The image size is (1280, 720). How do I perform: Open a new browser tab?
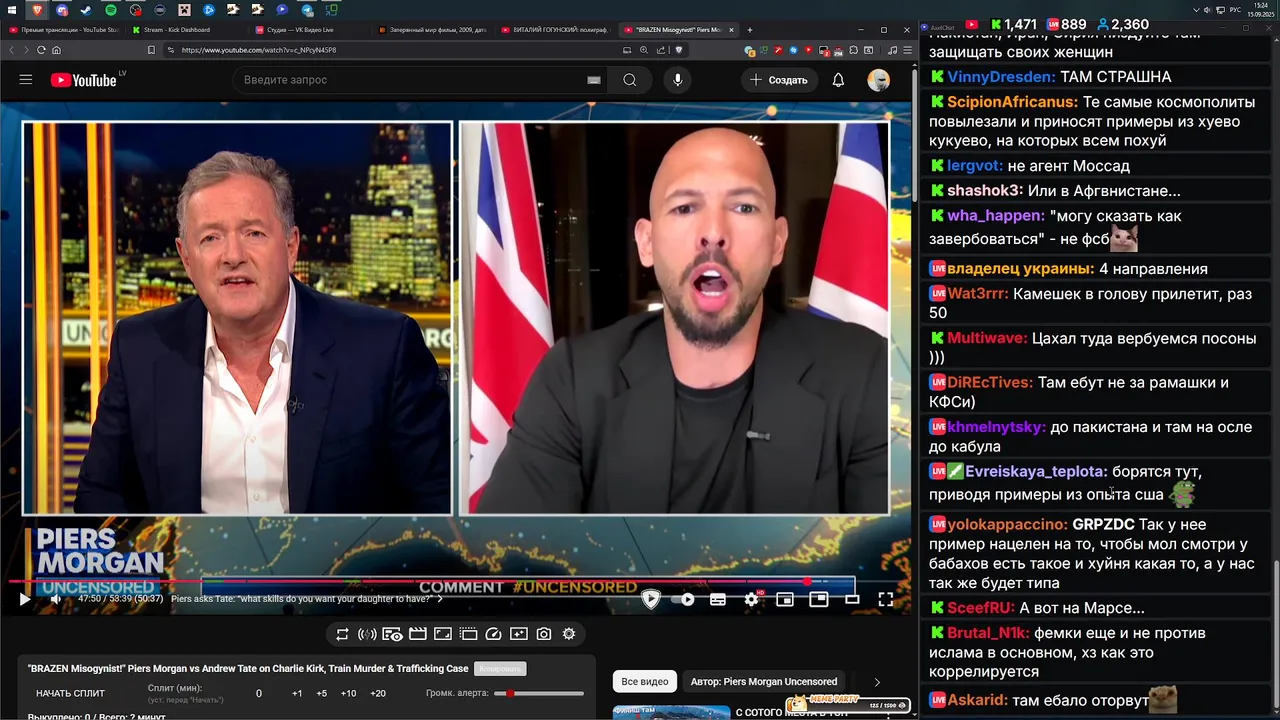point(750,30)
